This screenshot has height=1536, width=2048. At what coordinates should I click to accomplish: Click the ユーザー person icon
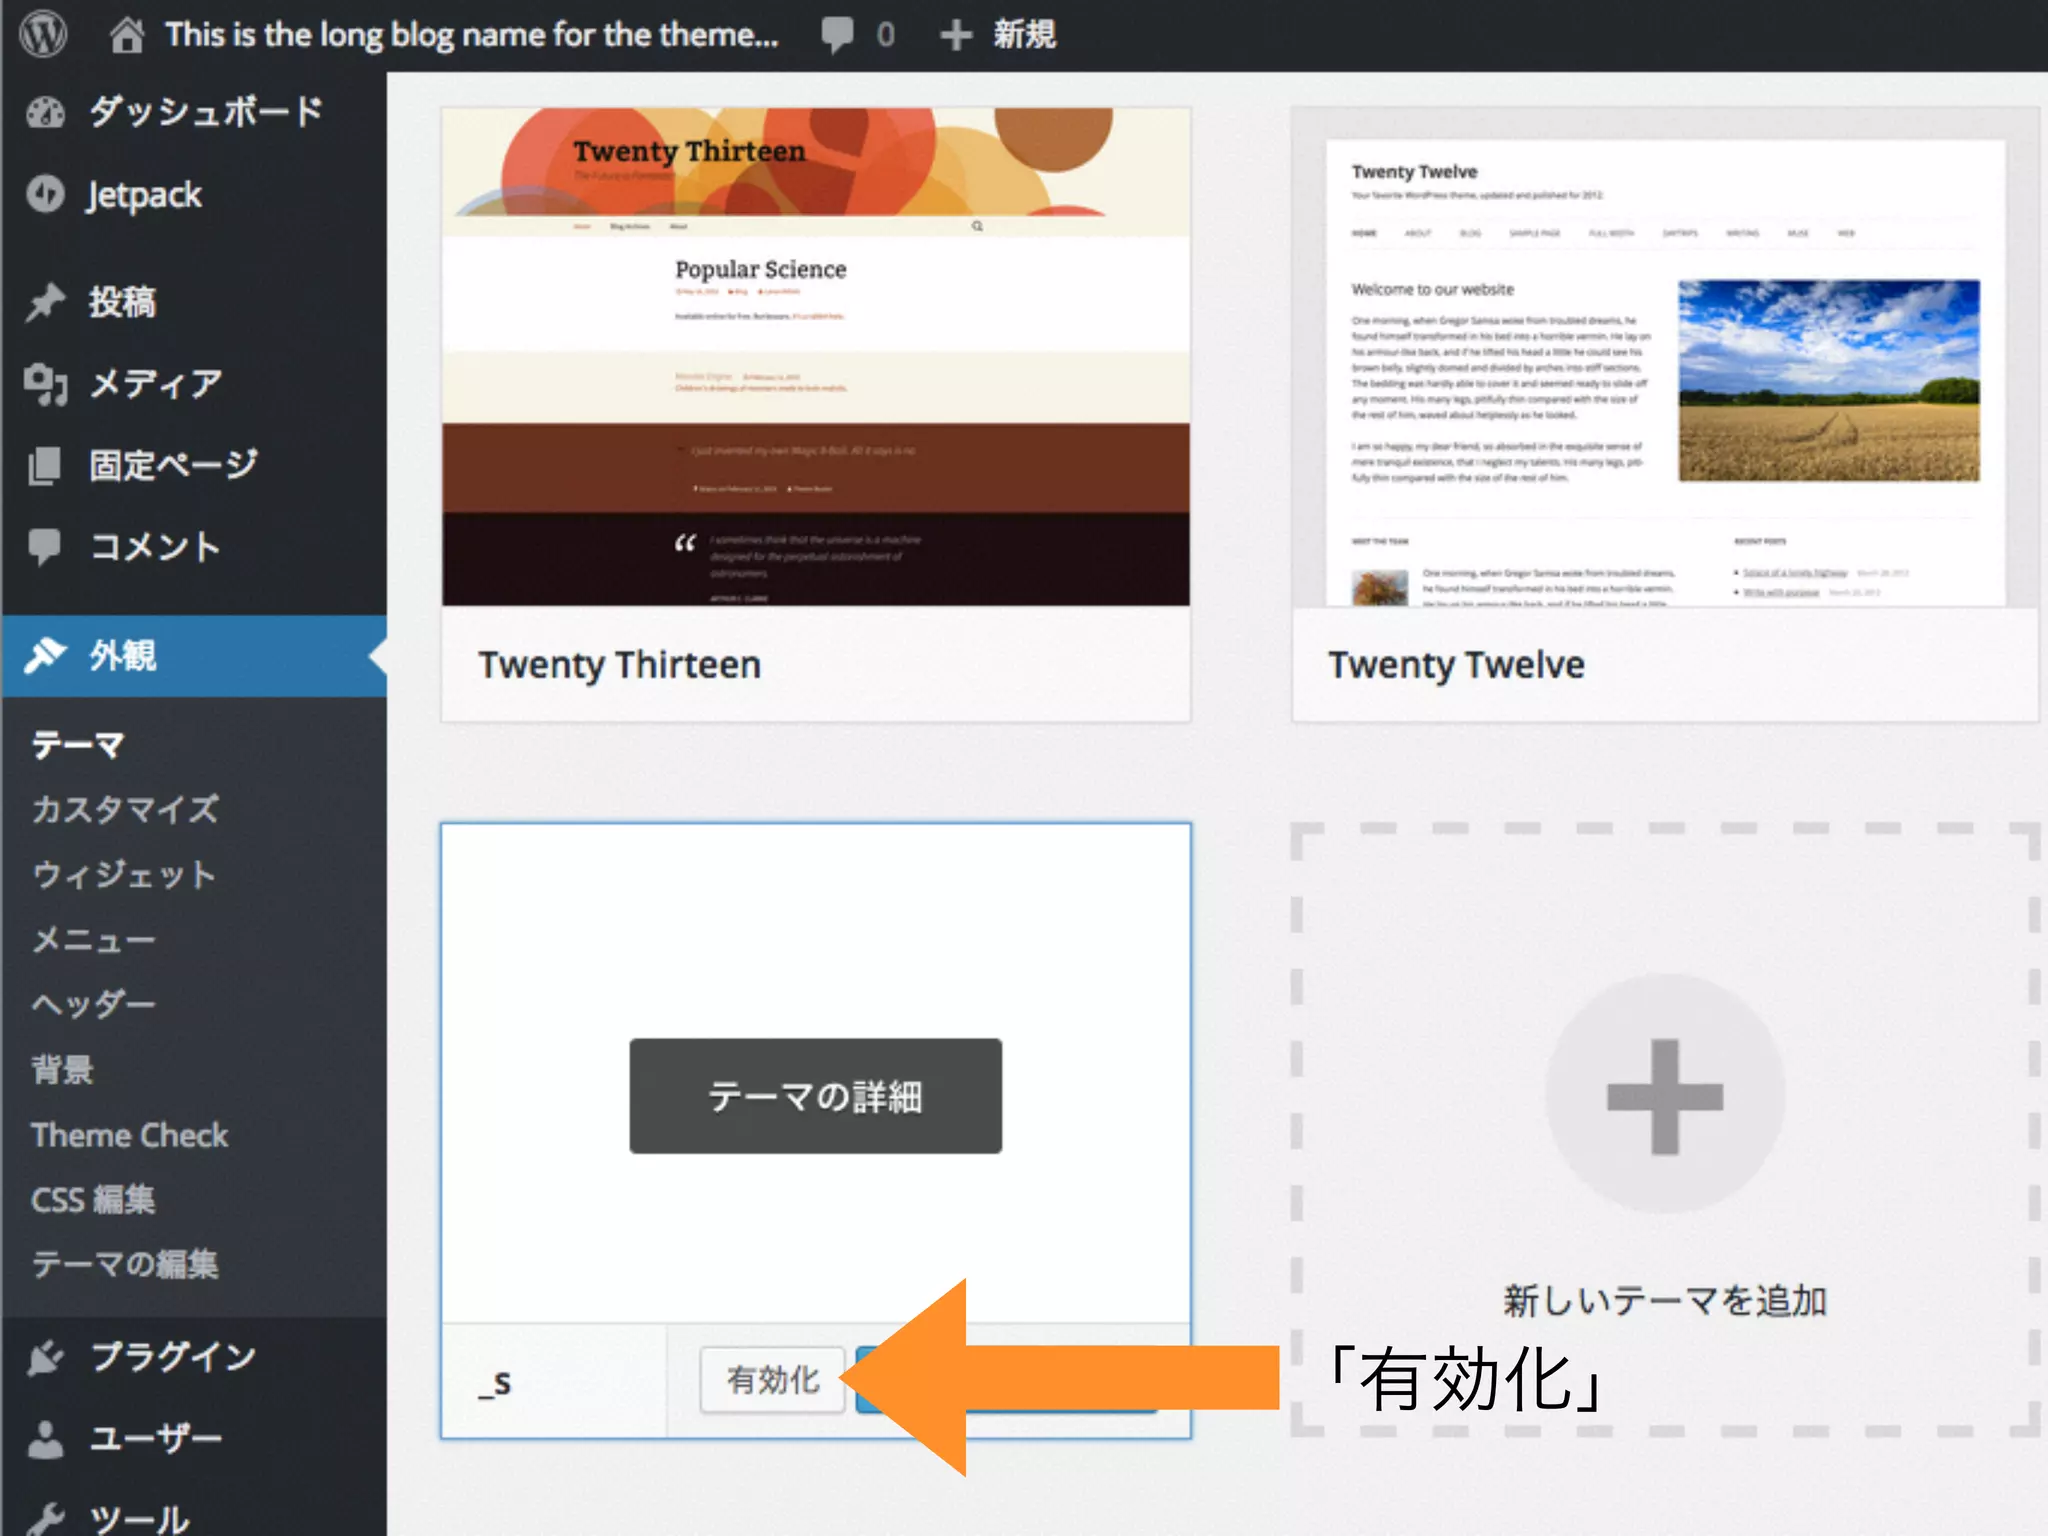tap(45, 1439)
